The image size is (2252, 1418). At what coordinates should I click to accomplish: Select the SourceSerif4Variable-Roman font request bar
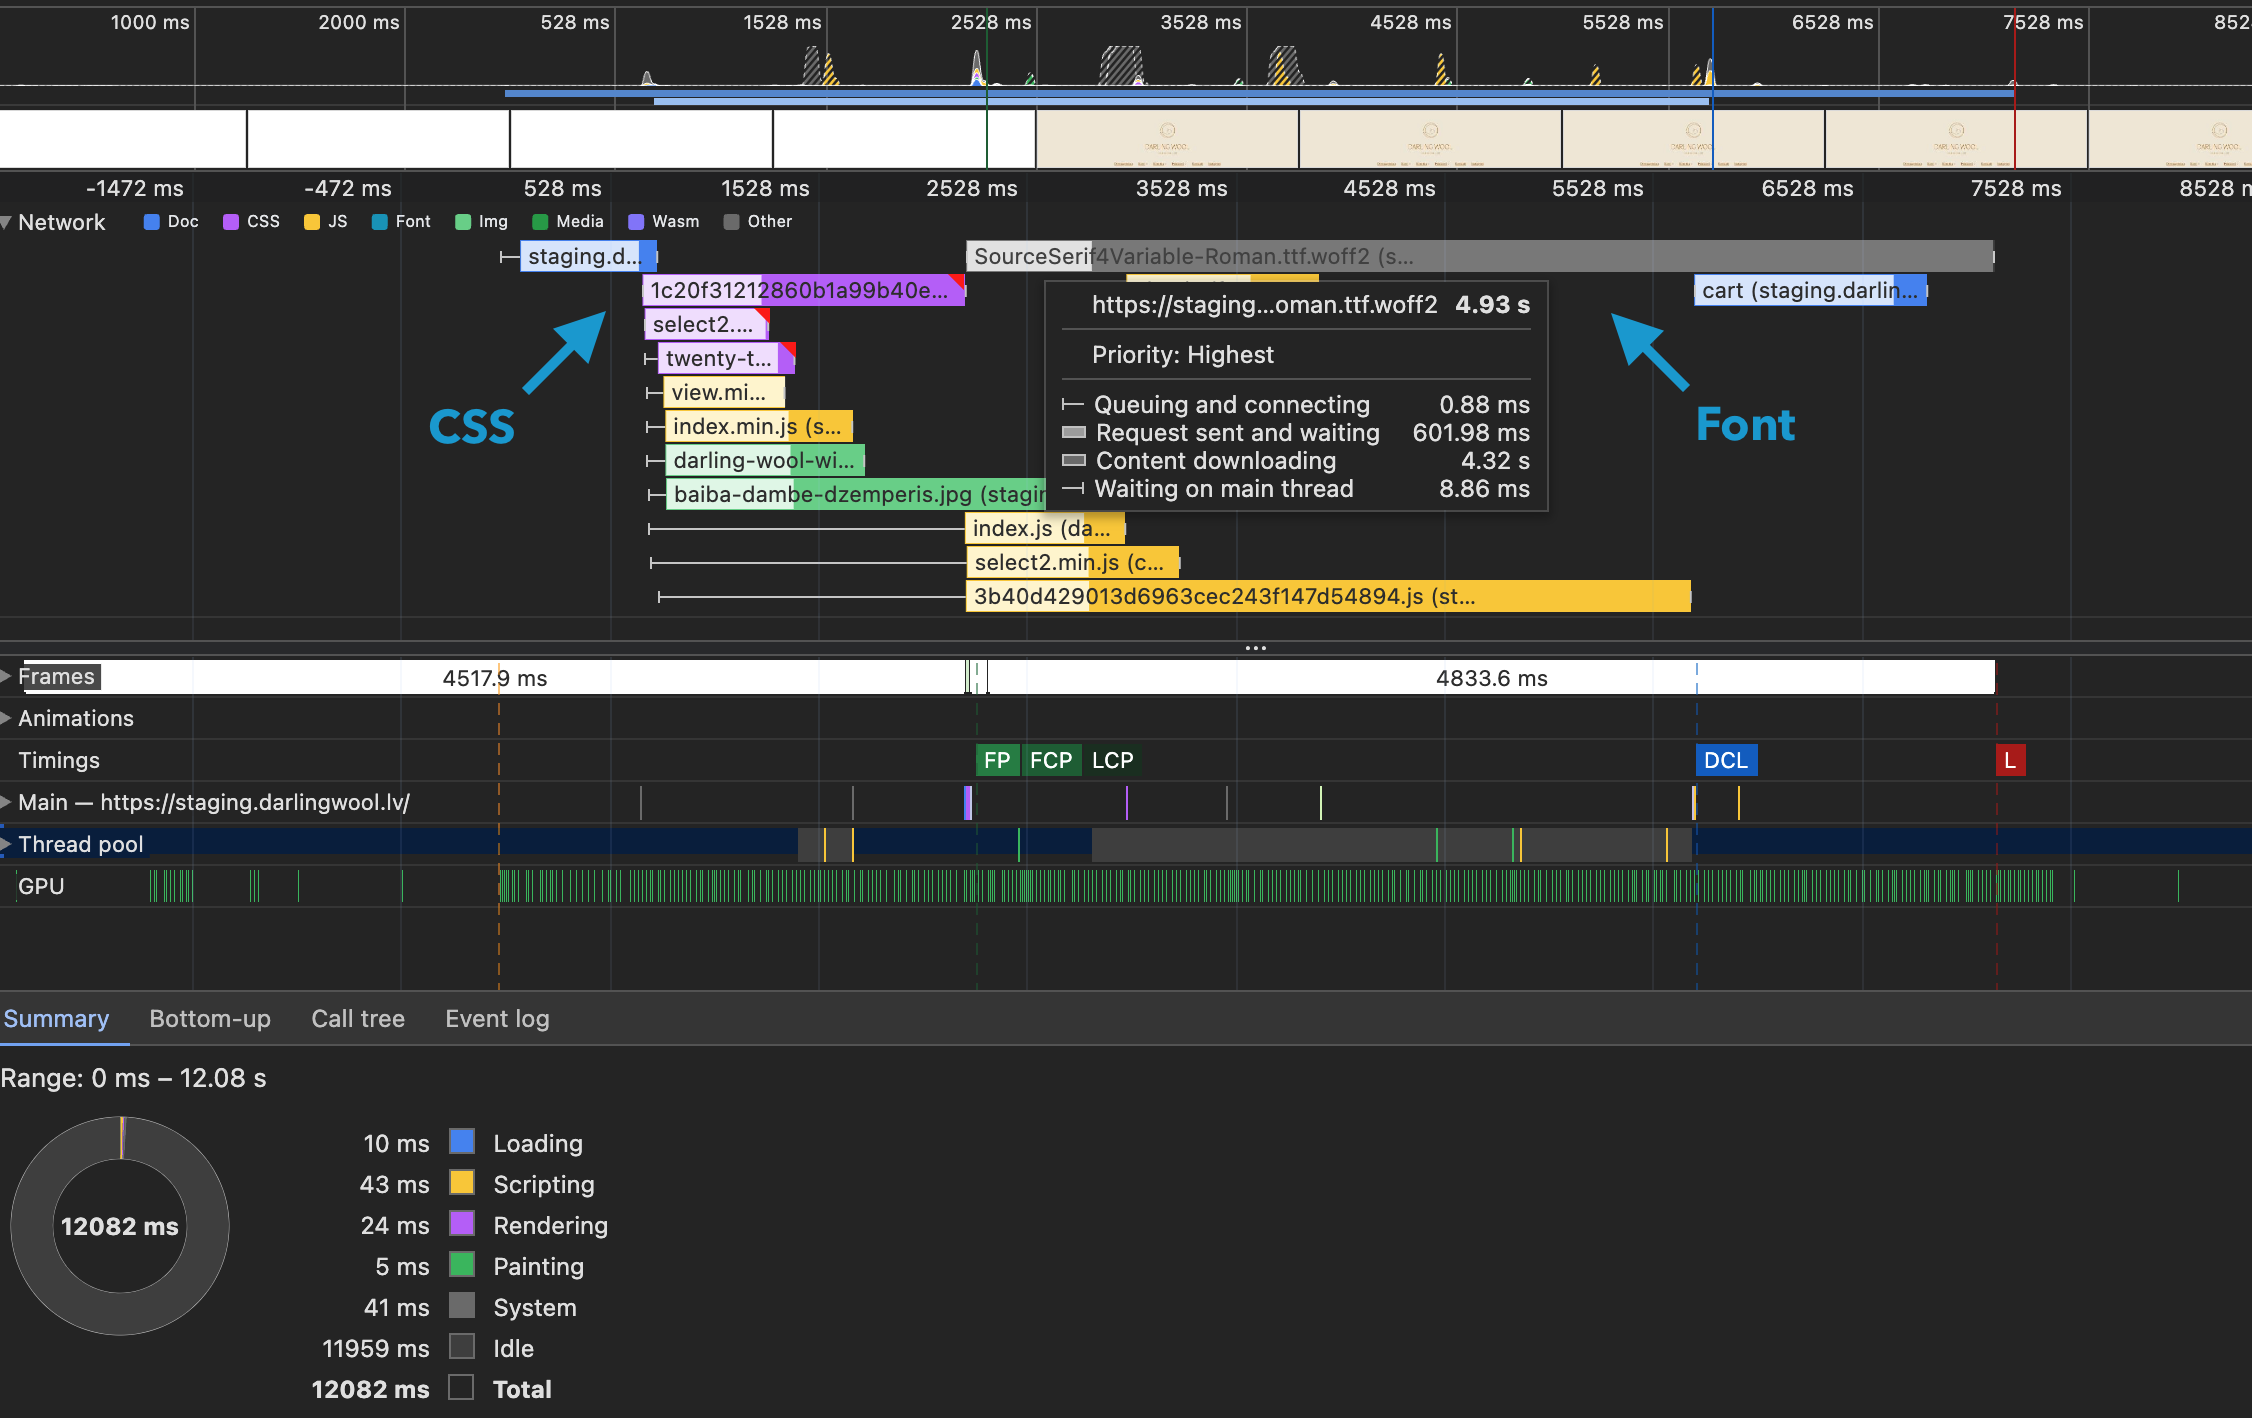(x=1700, y=256)
